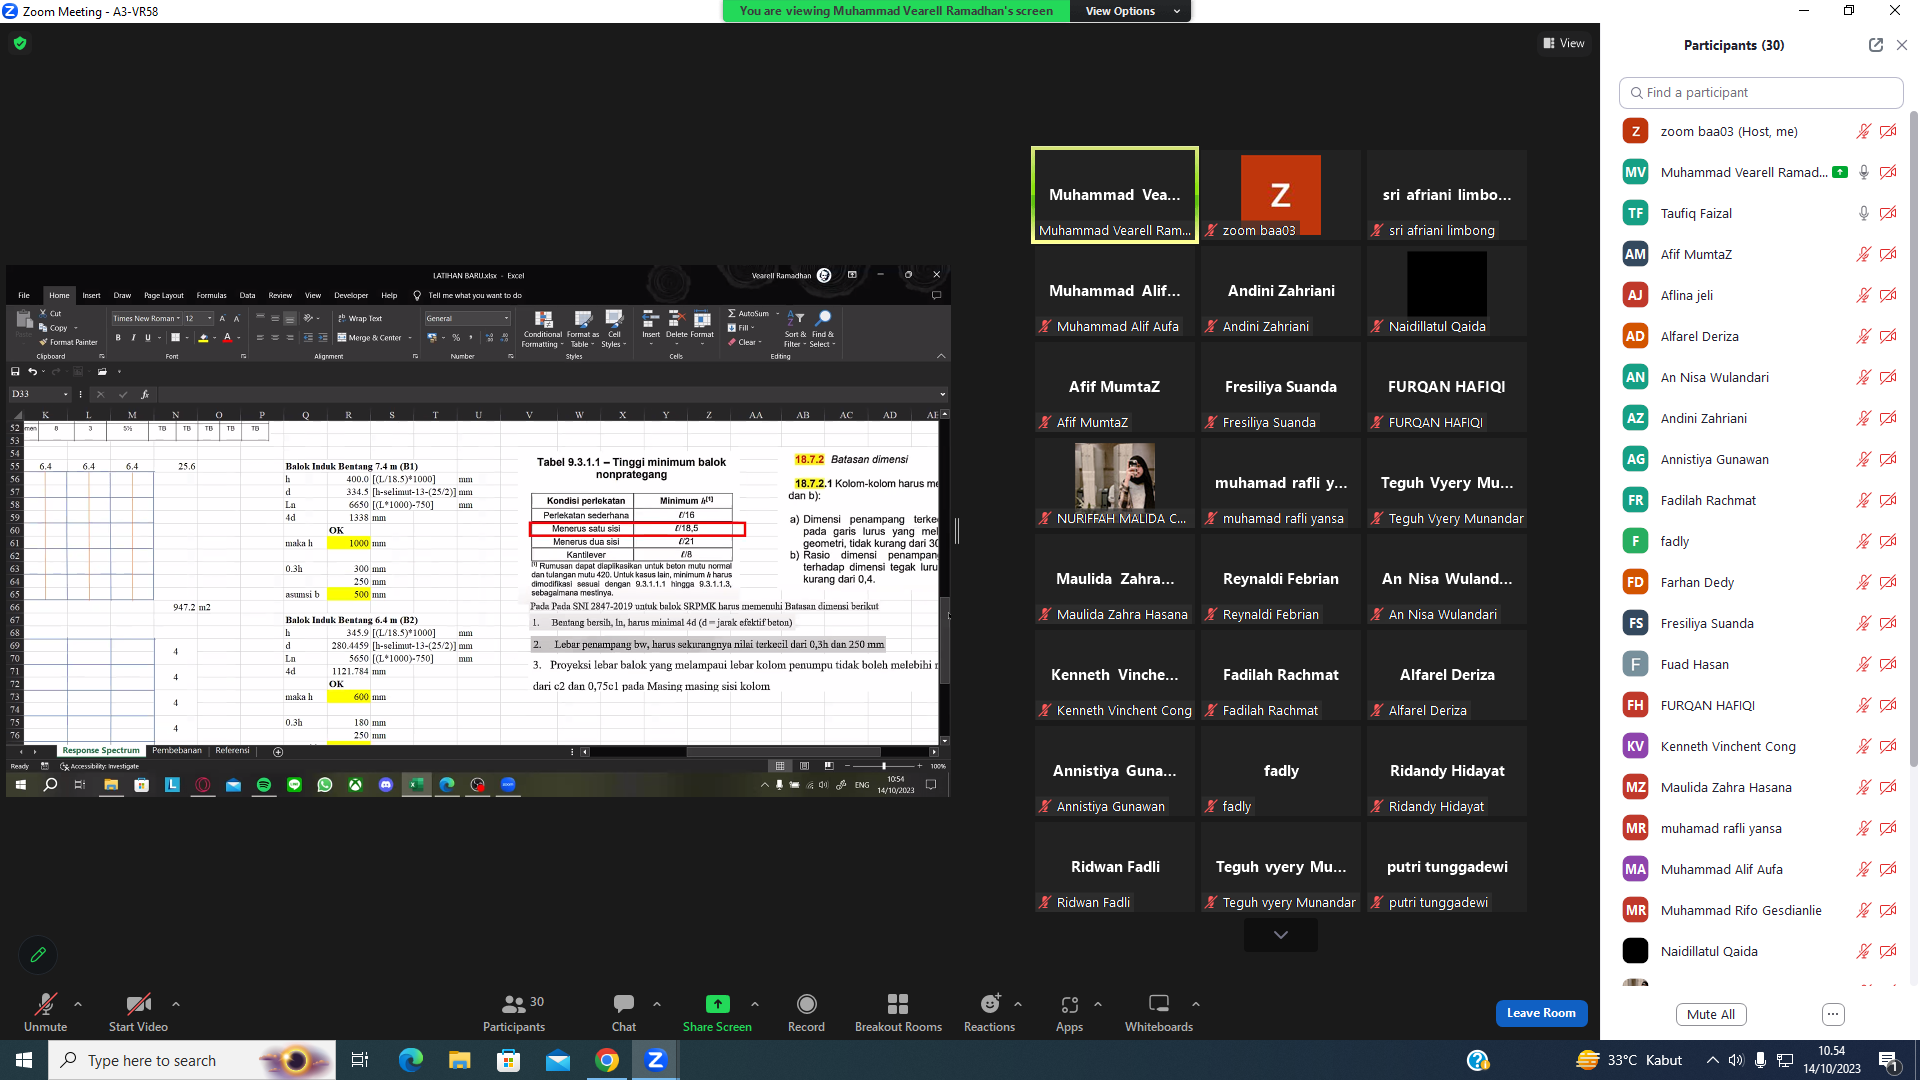Open Microsoft Edge from the Windows taskbar

[410, 1060]
